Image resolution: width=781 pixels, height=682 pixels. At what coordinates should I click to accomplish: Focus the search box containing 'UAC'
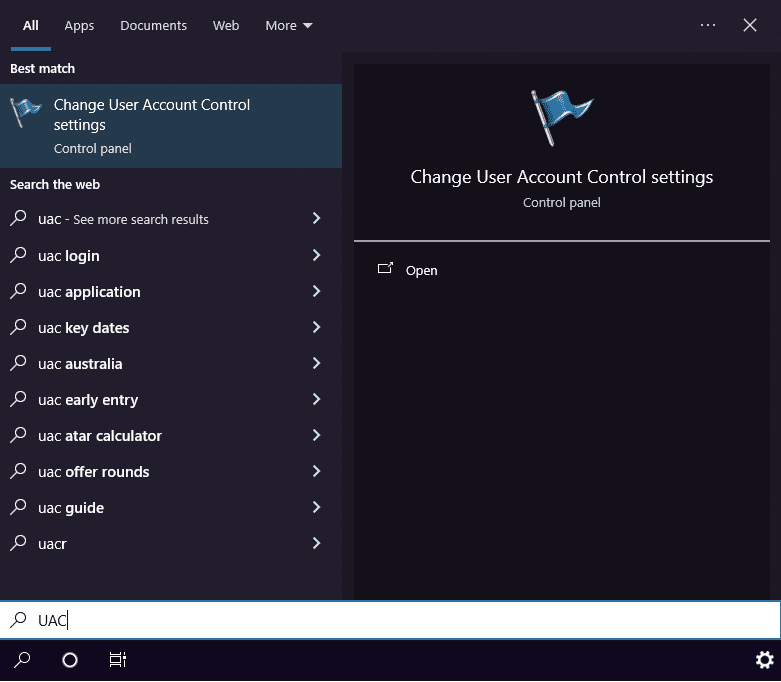(x=390, y=620)
